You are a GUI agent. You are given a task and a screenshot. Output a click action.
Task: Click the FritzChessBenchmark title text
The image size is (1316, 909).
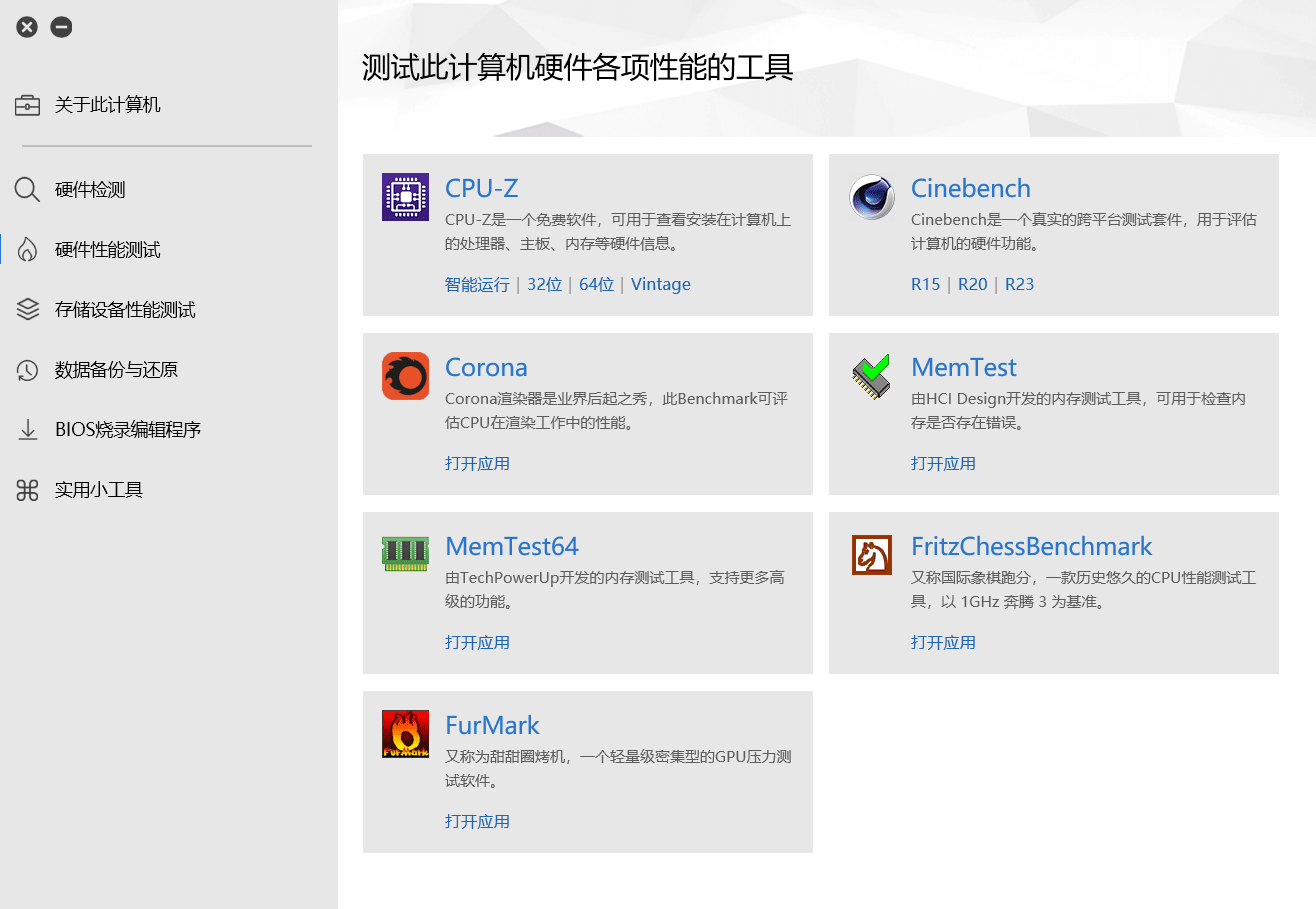pos(1032,546)
